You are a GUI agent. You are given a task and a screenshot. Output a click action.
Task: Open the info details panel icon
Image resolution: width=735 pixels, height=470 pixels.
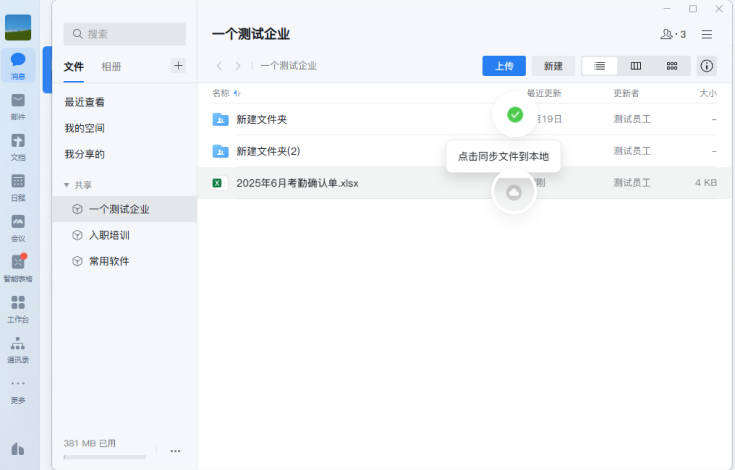706,66
